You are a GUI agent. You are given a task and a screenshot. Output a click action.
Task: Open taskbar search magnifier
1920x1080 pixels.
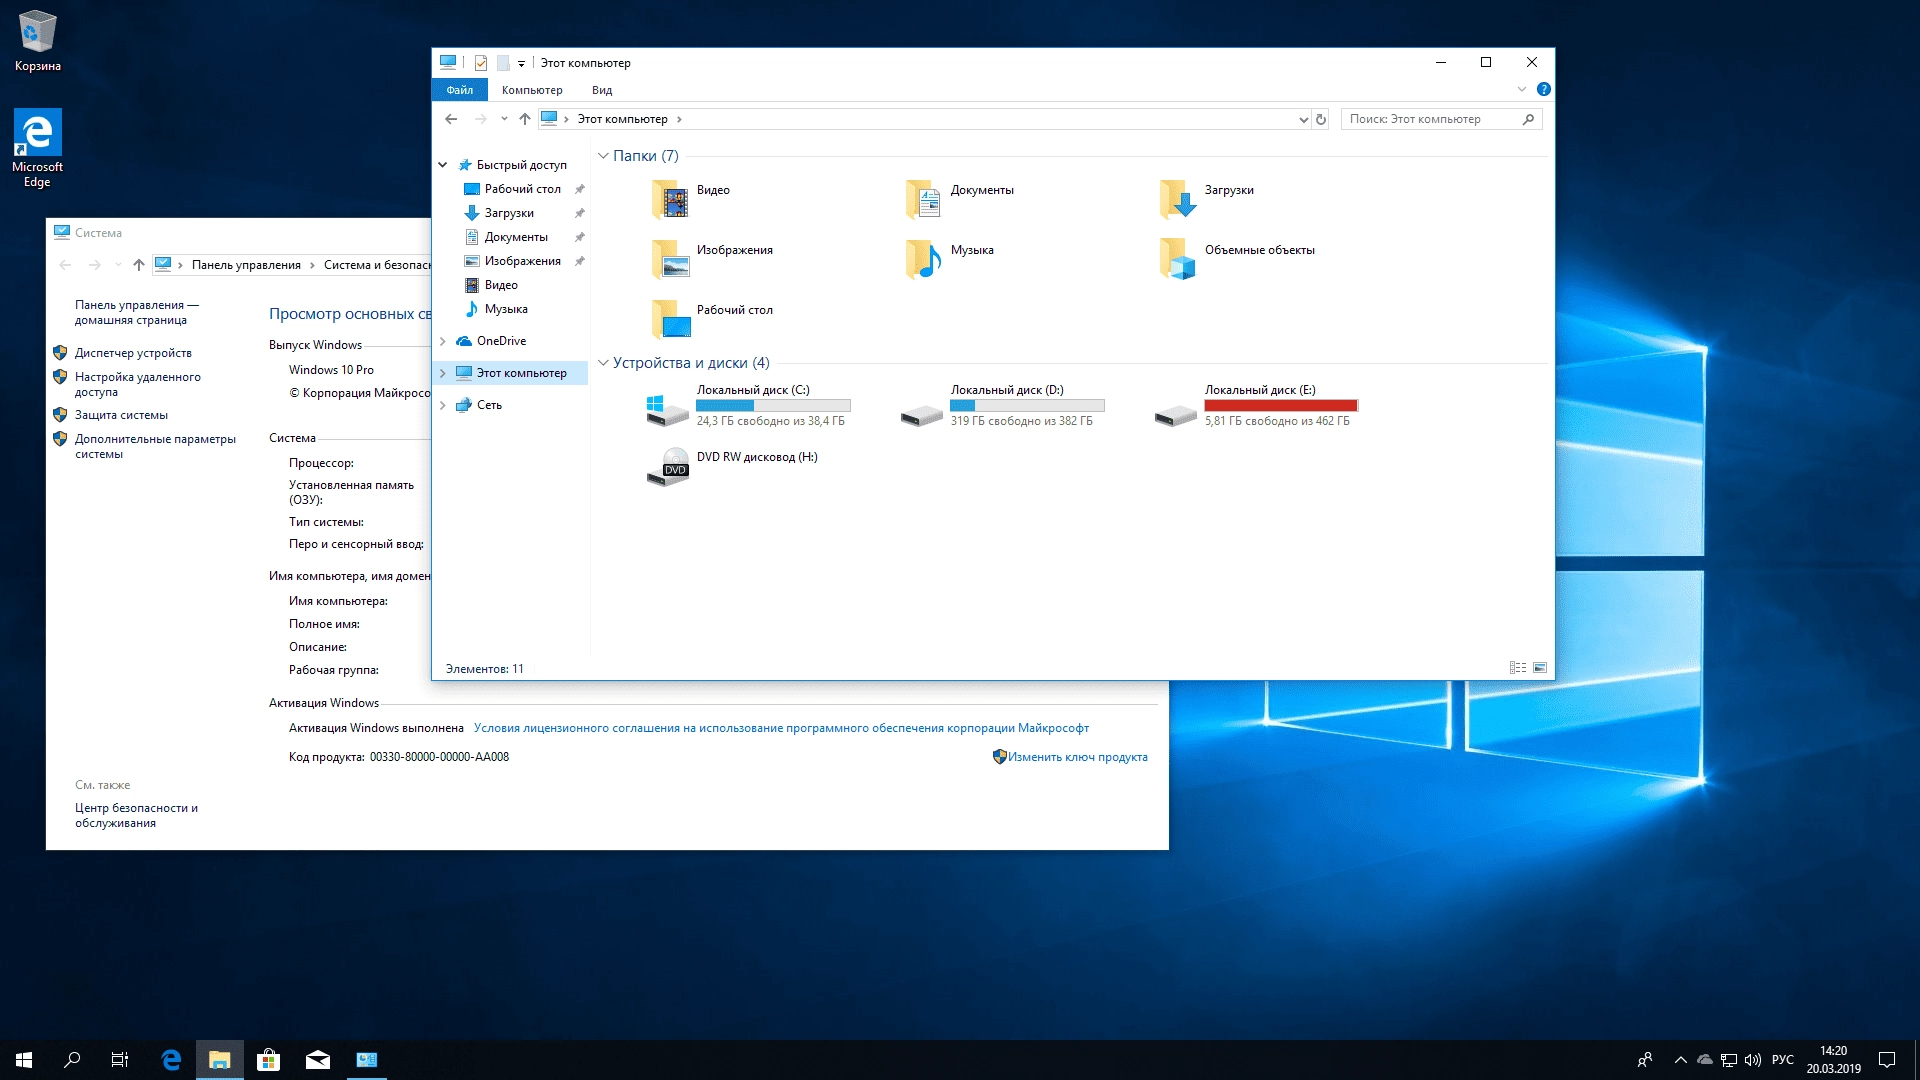(72, 1060)
